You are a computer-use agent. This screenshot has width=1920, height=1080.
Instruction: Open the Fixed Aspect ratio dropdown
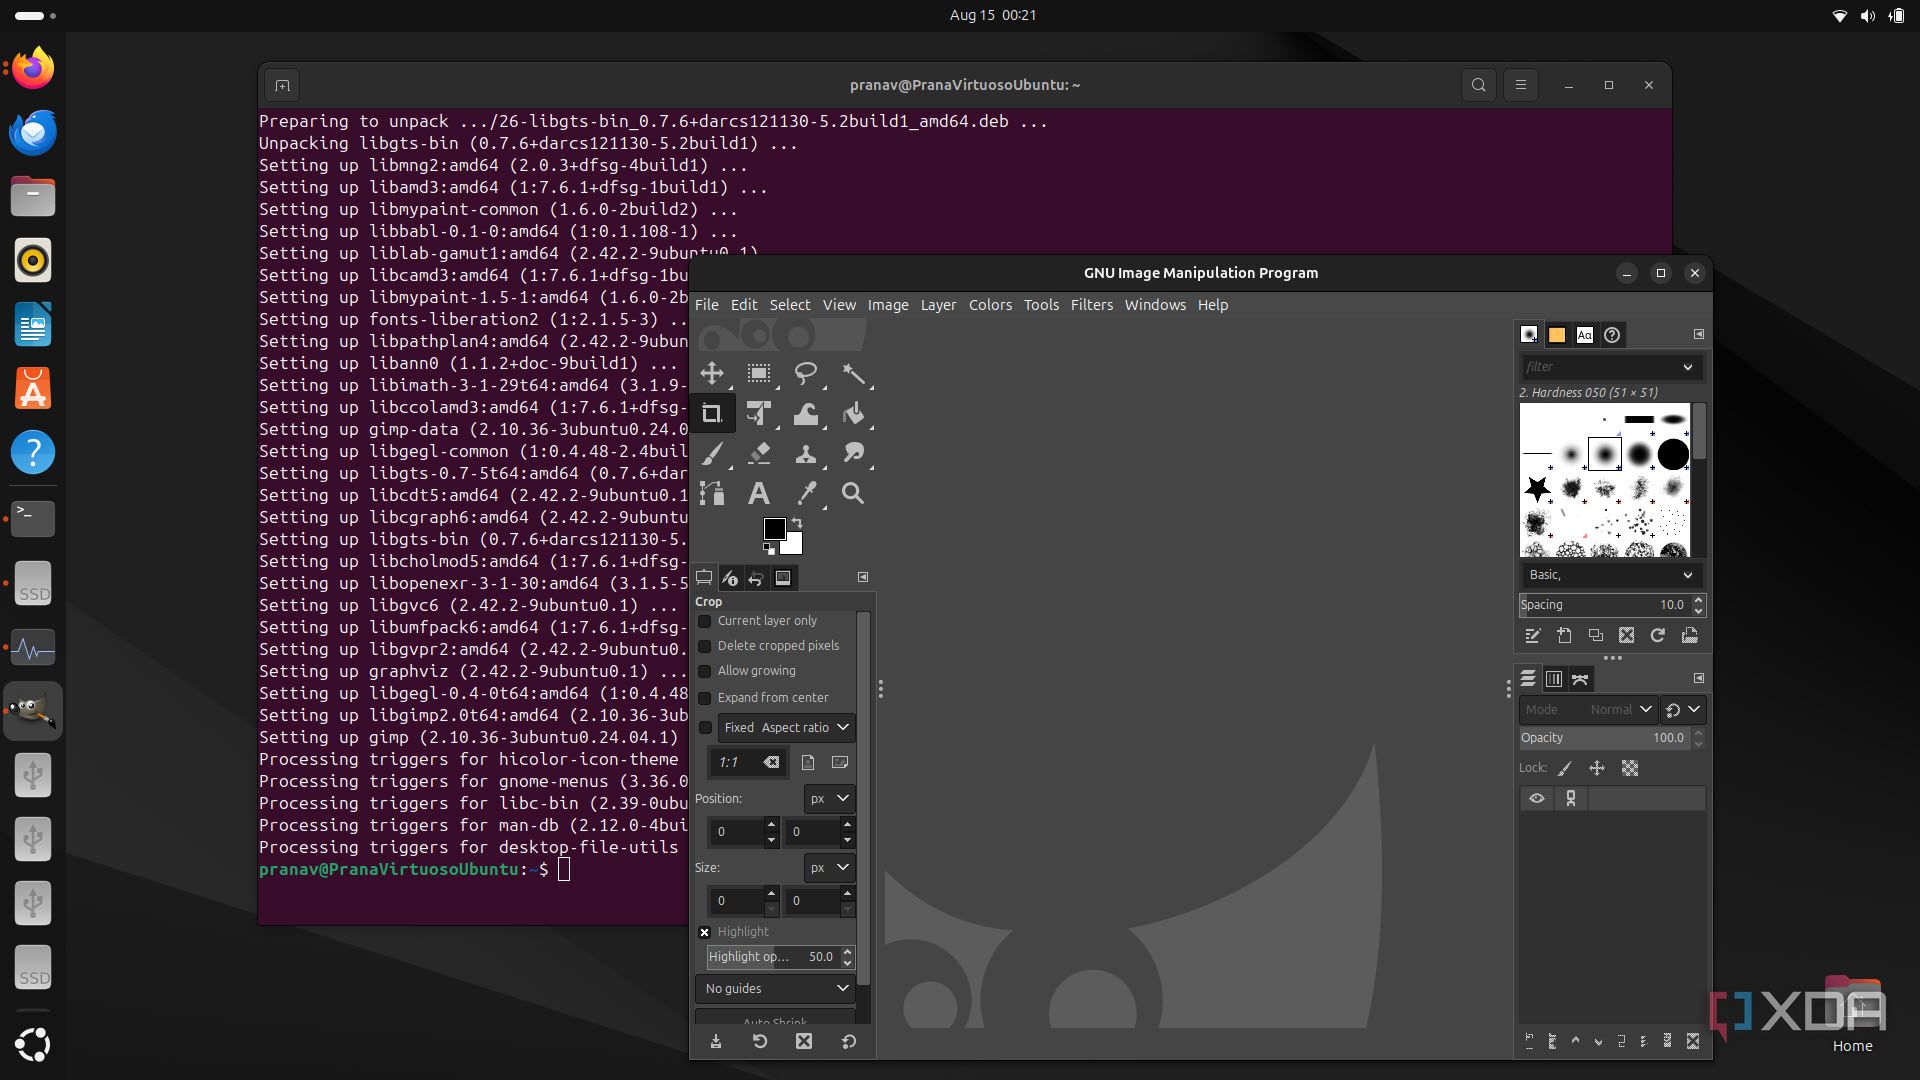click(x=786, y=728)
